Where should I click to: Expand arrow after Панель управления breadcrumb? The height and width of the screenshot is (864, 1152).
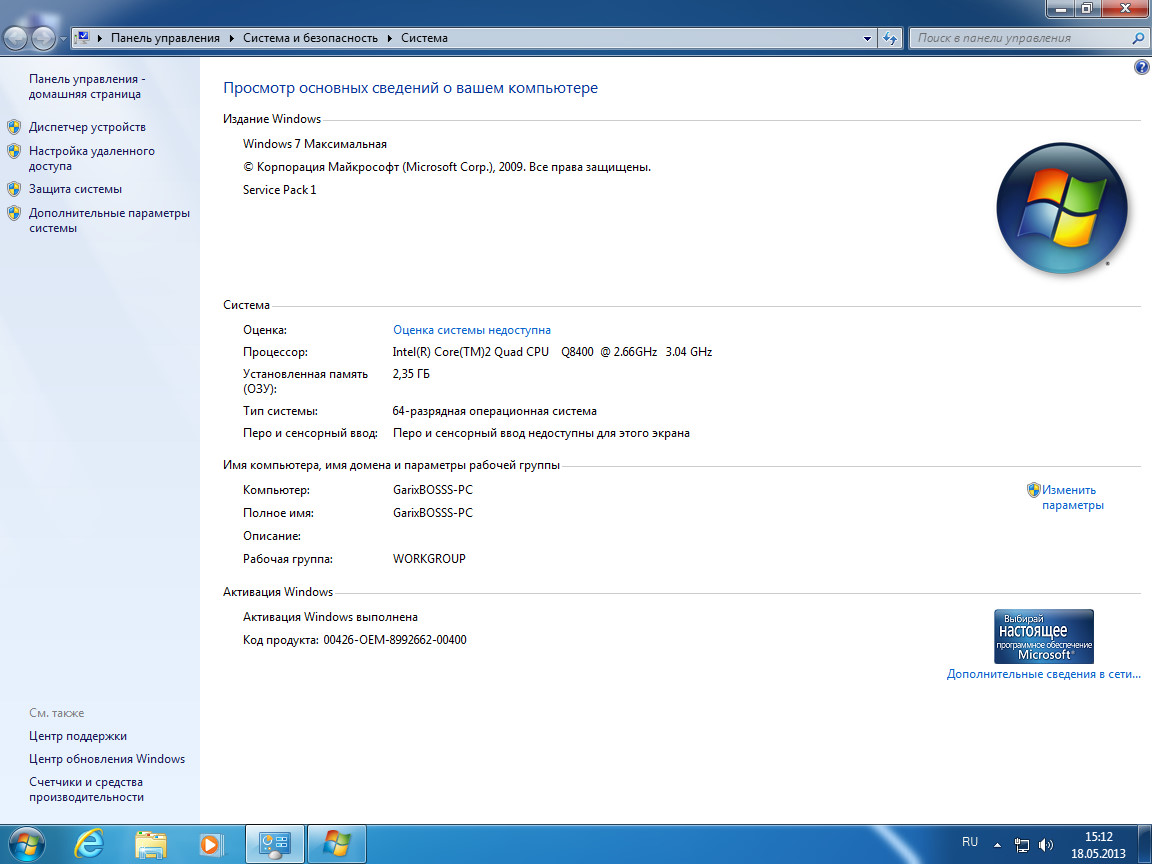tap(231, 38)
